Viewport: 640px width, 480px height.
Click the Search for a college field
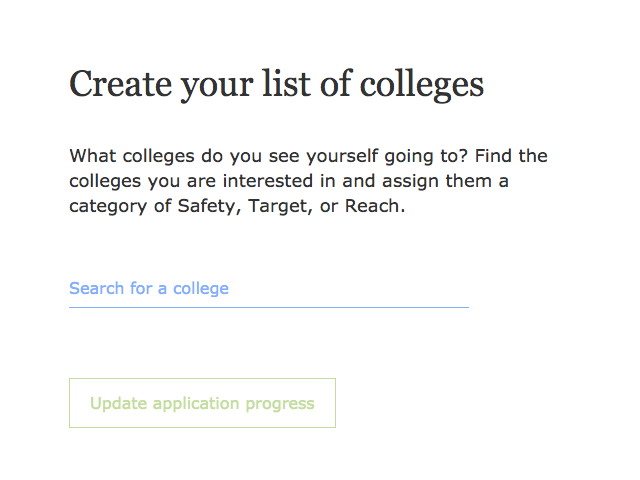point(268,289)
